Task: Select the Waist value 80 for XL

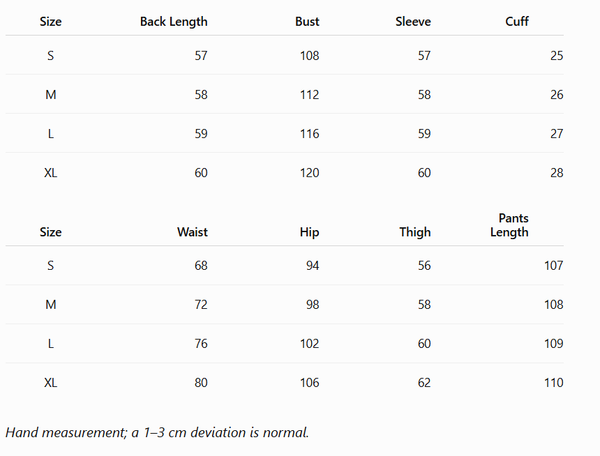Action: coord(201,383)
